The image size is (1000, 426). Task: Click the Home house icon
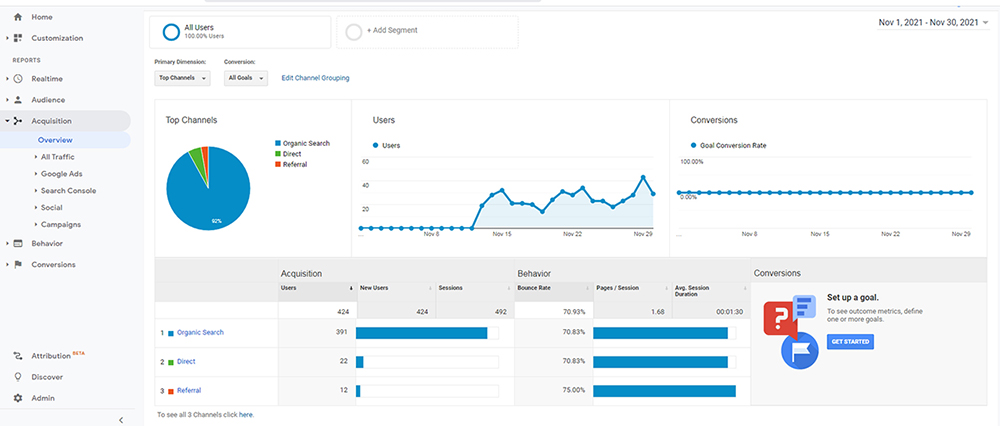coord(18,17)
